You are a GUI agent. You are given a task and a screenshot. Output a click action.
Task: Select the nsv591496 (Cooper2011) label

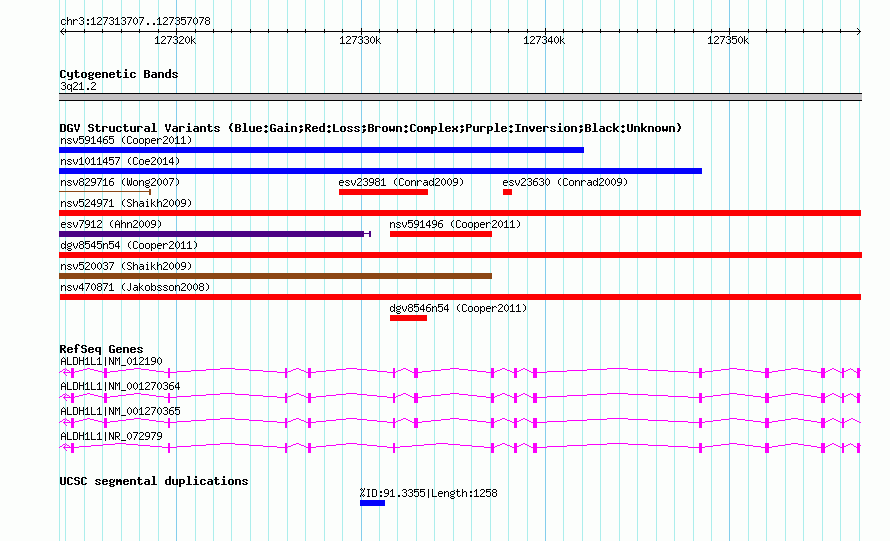pos(455,224)
